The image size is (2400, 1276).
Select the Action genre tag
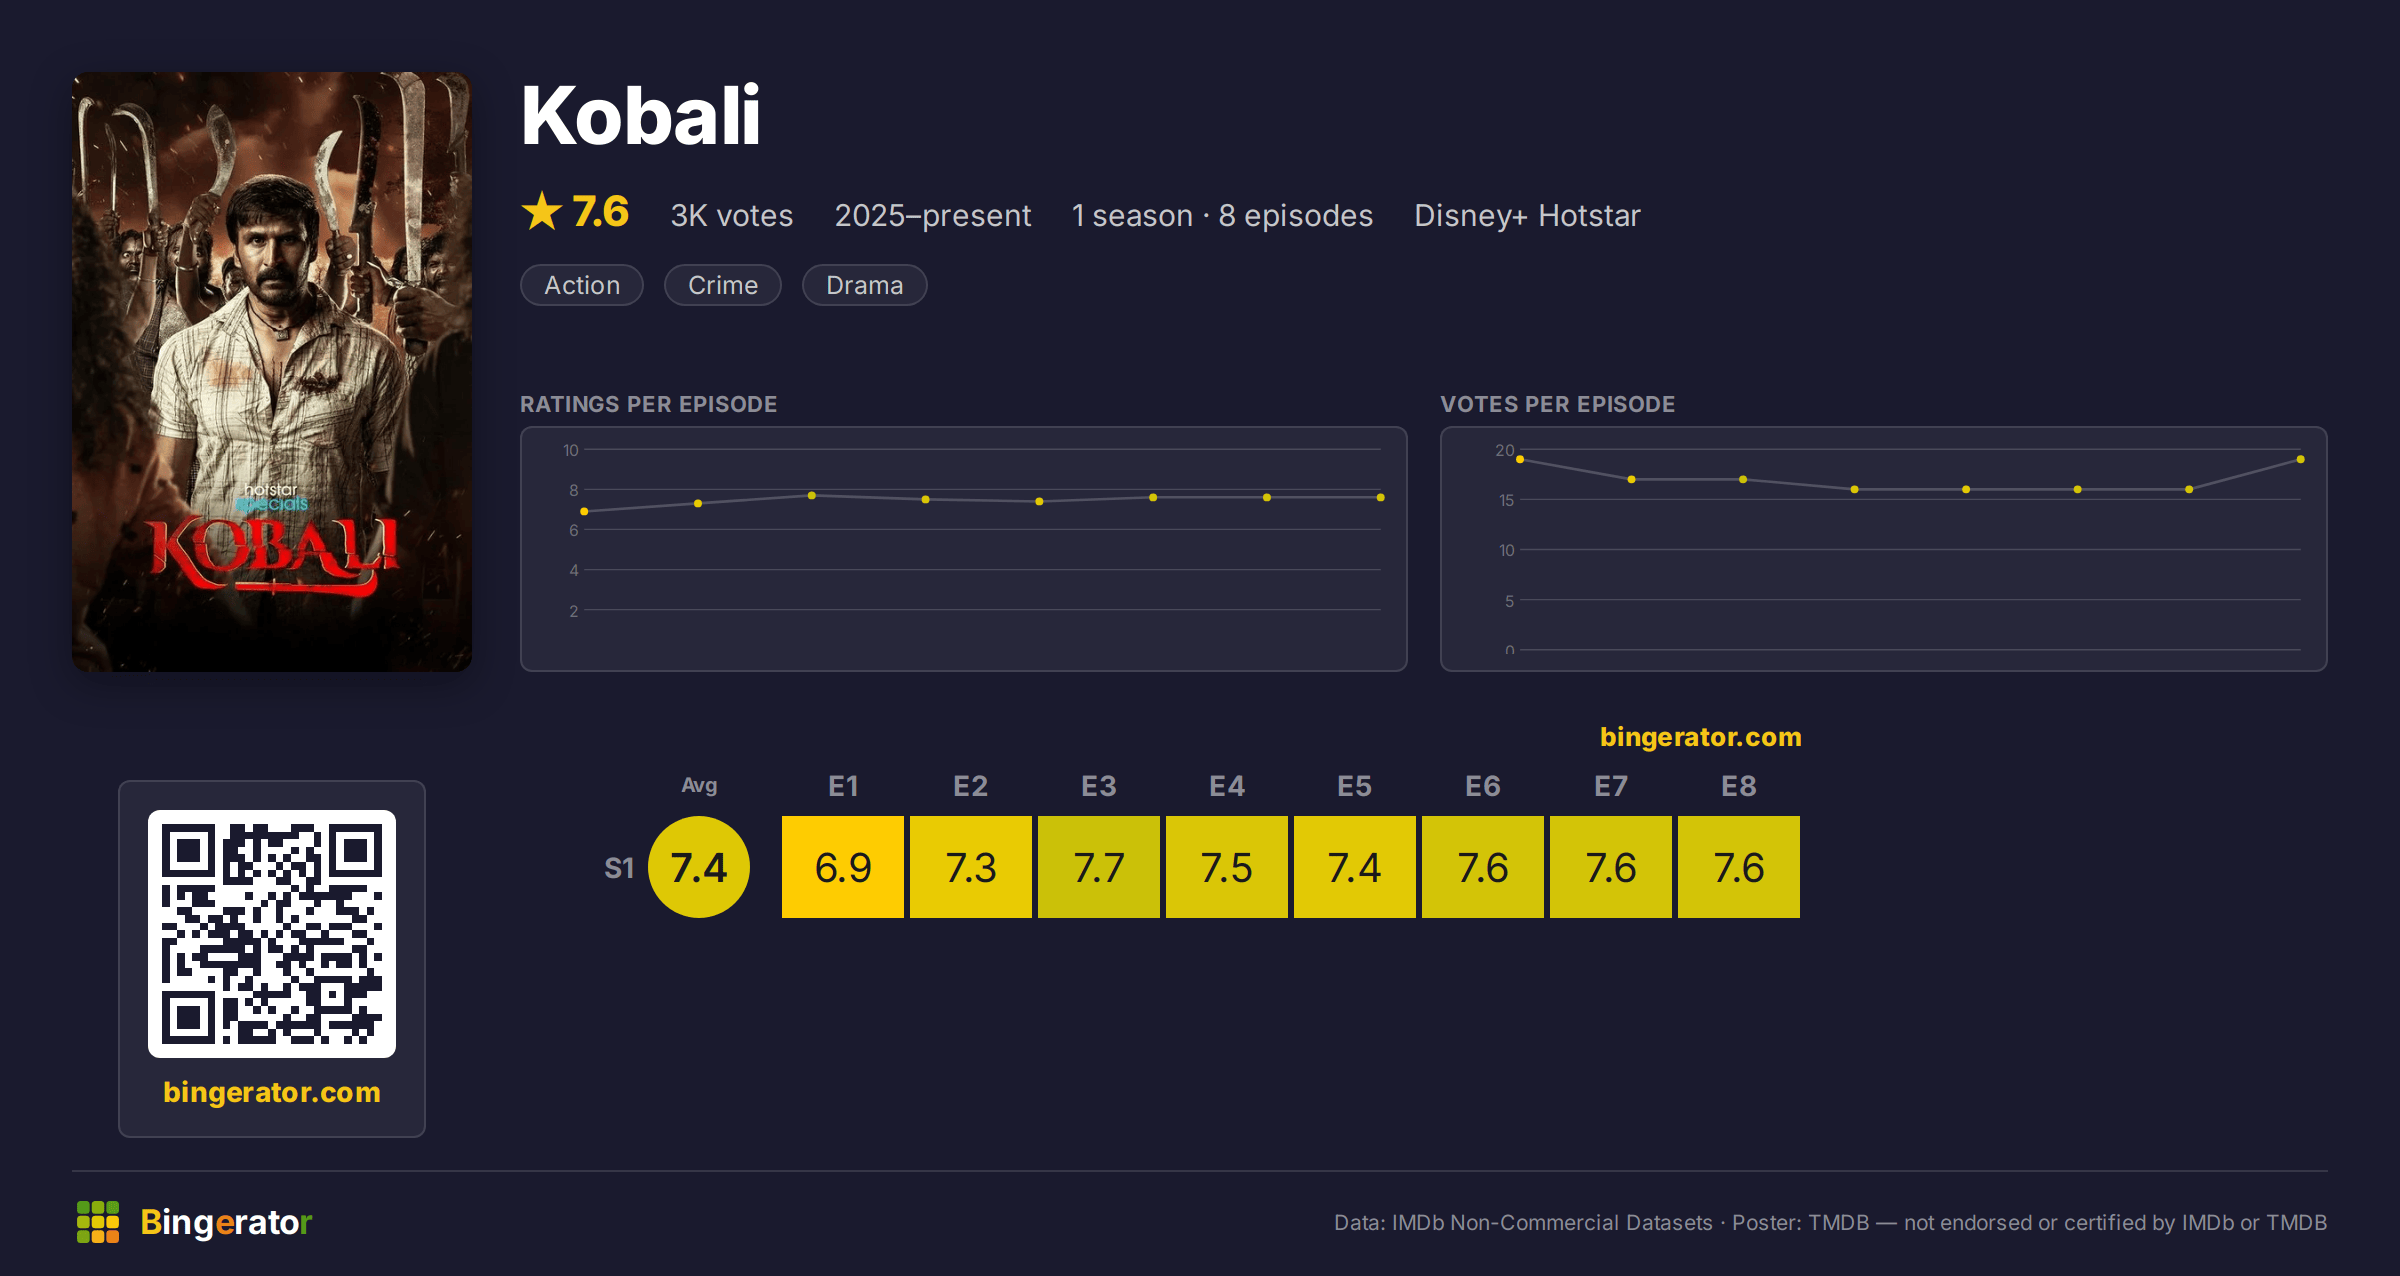pyautogui.click(x=582, y=285)
